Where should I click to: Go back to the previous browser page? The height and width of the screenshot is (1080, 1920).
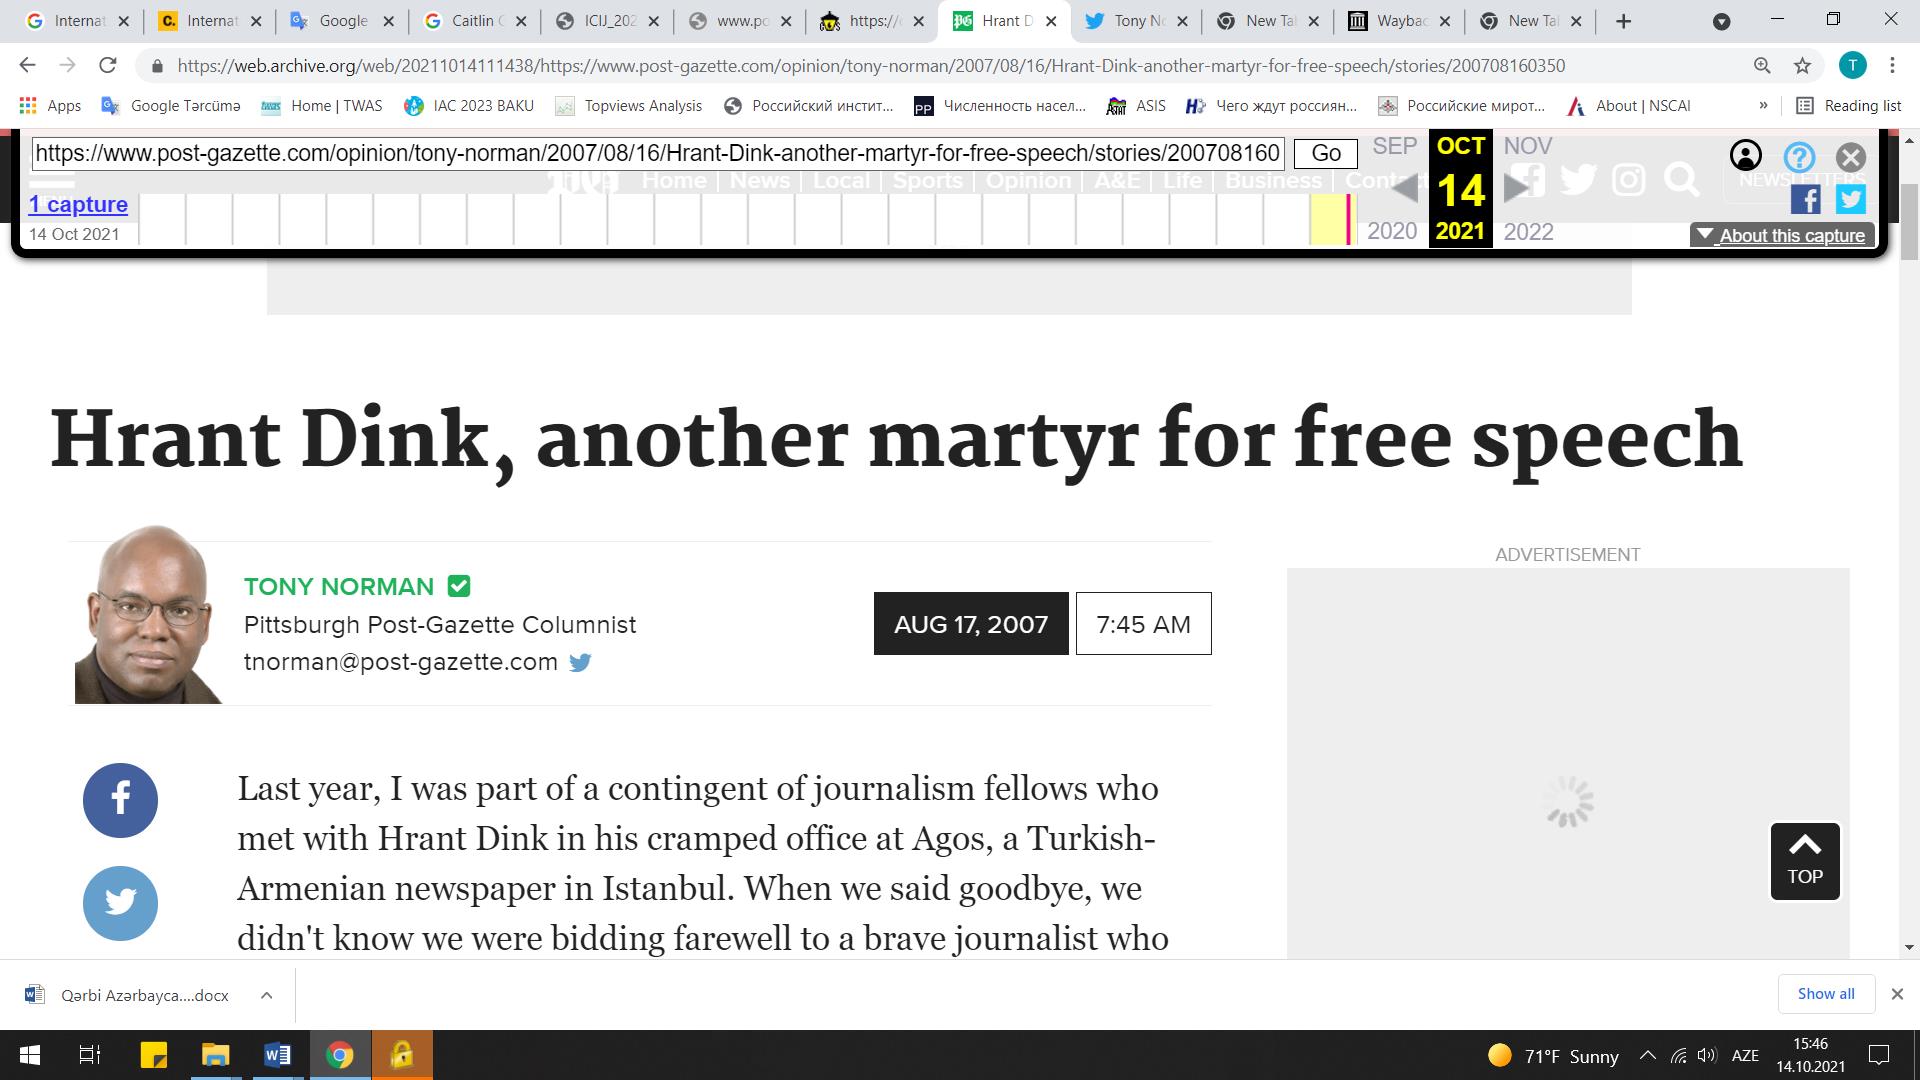27,66
